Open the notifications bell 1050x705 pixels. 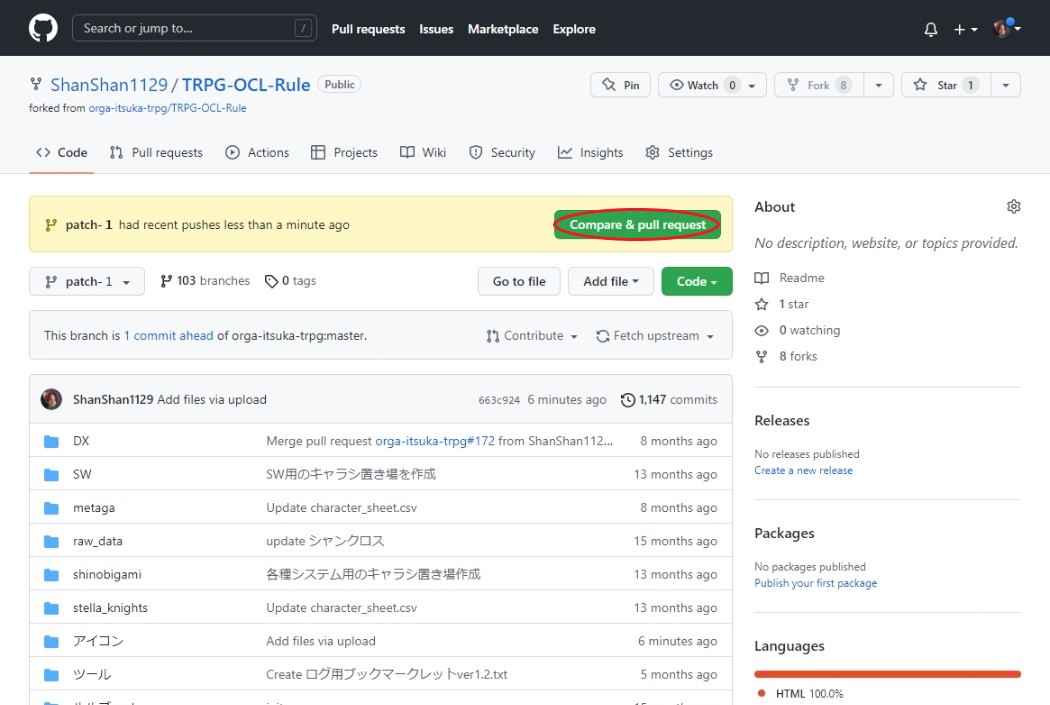pos(931,29)
